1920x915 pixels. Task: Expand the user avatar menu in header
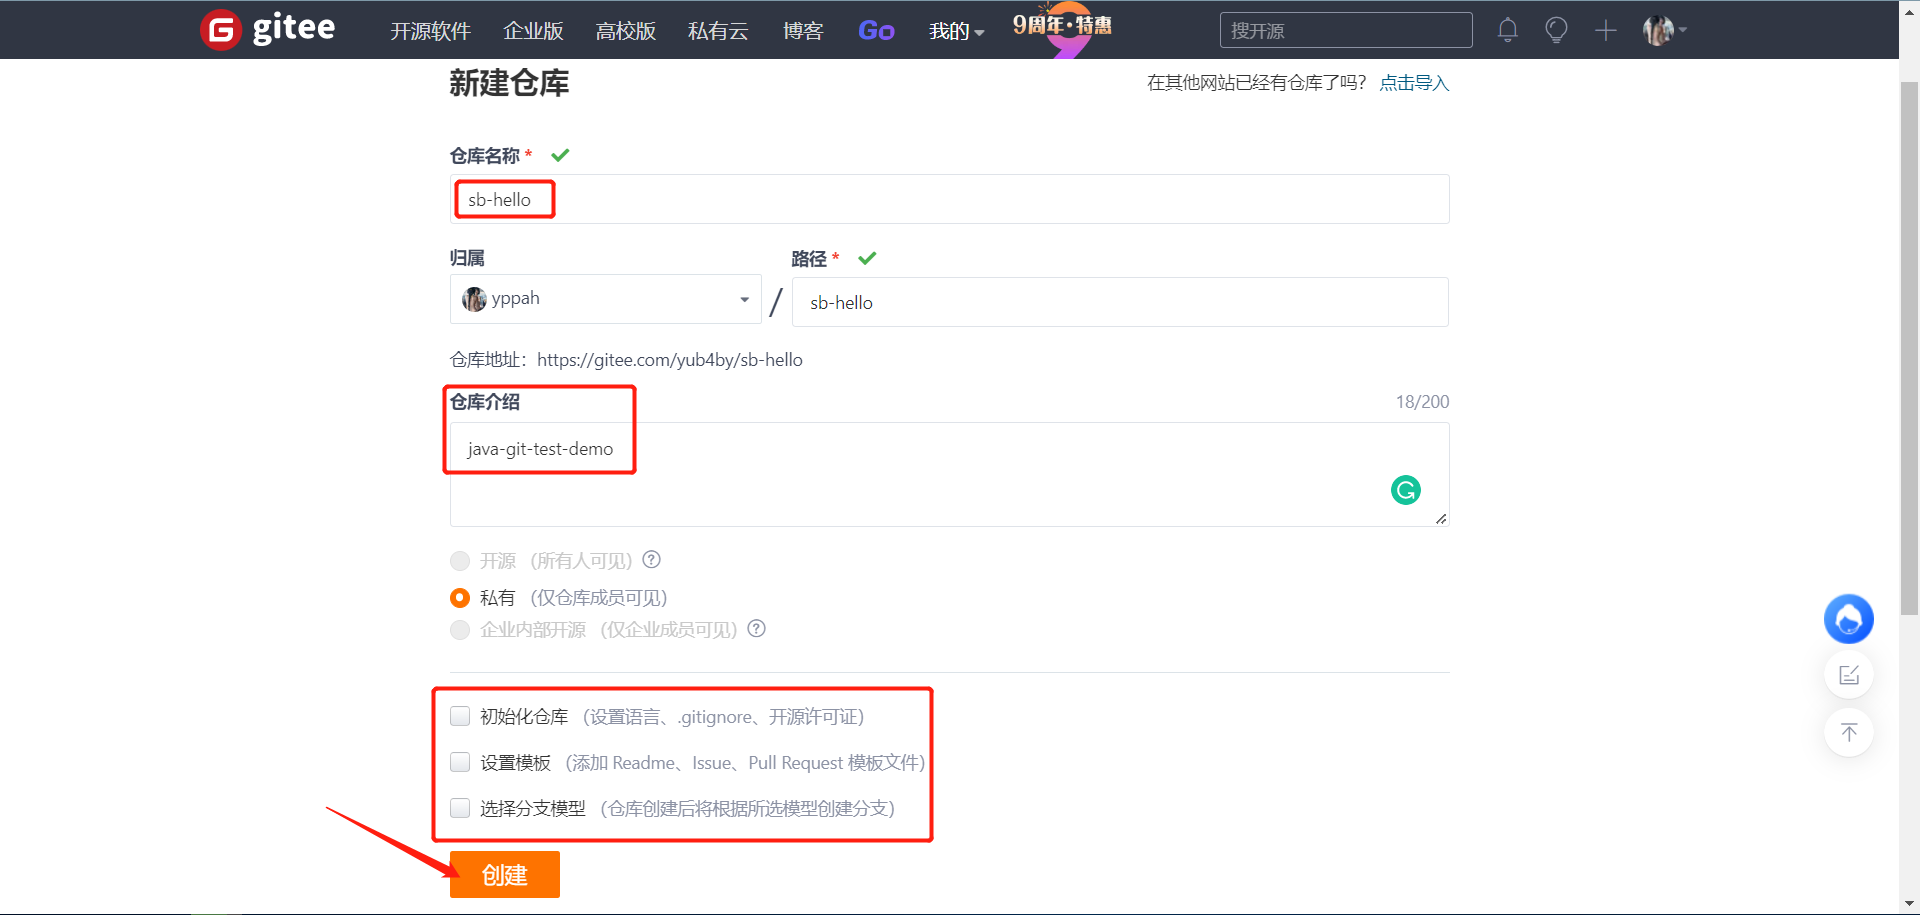1664,30
